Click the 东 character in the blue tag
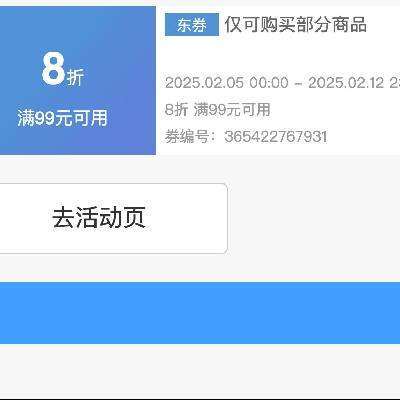Screen dimensions: 400x400 (184, 25)
